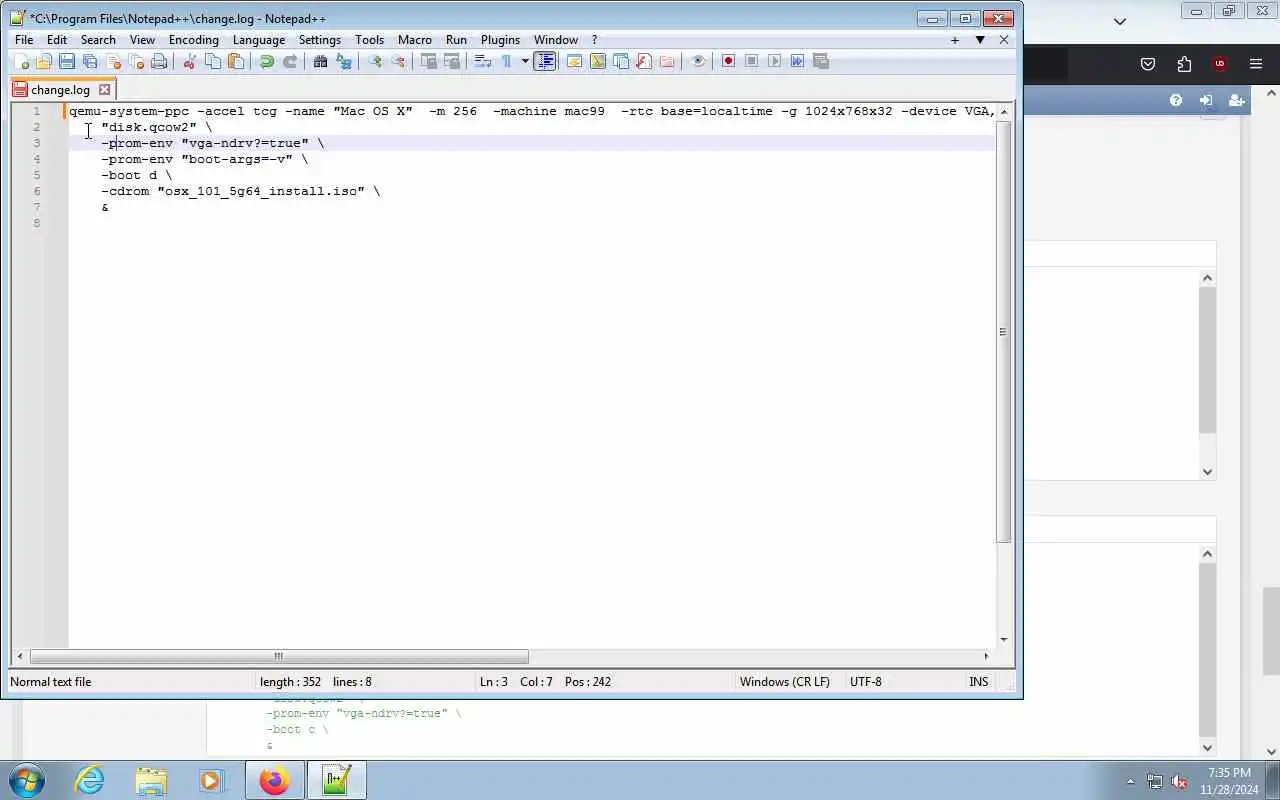1280x800 pixels.
Task: Toggle synchronize vertical scrolling
Action: coord(428,61)
